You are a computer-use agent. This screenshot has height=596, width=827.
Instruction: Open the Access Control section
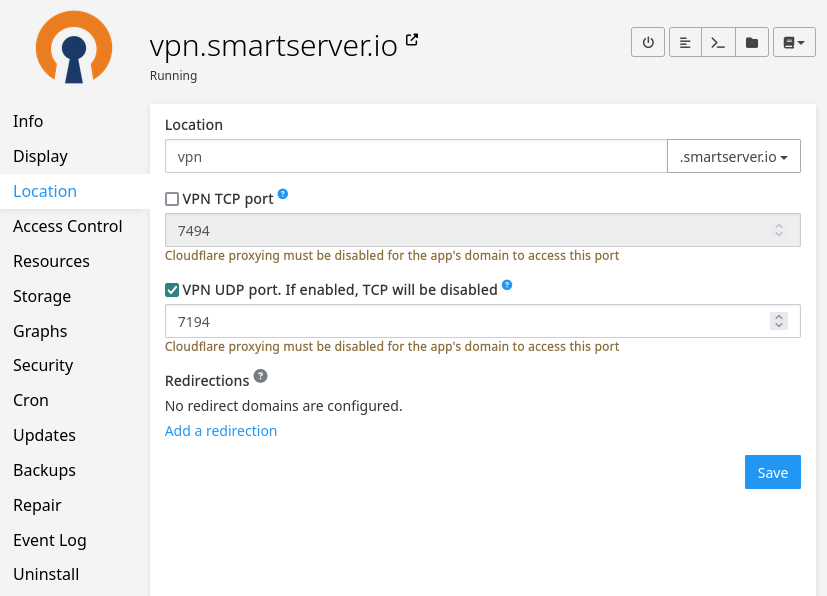coord(68,226)
